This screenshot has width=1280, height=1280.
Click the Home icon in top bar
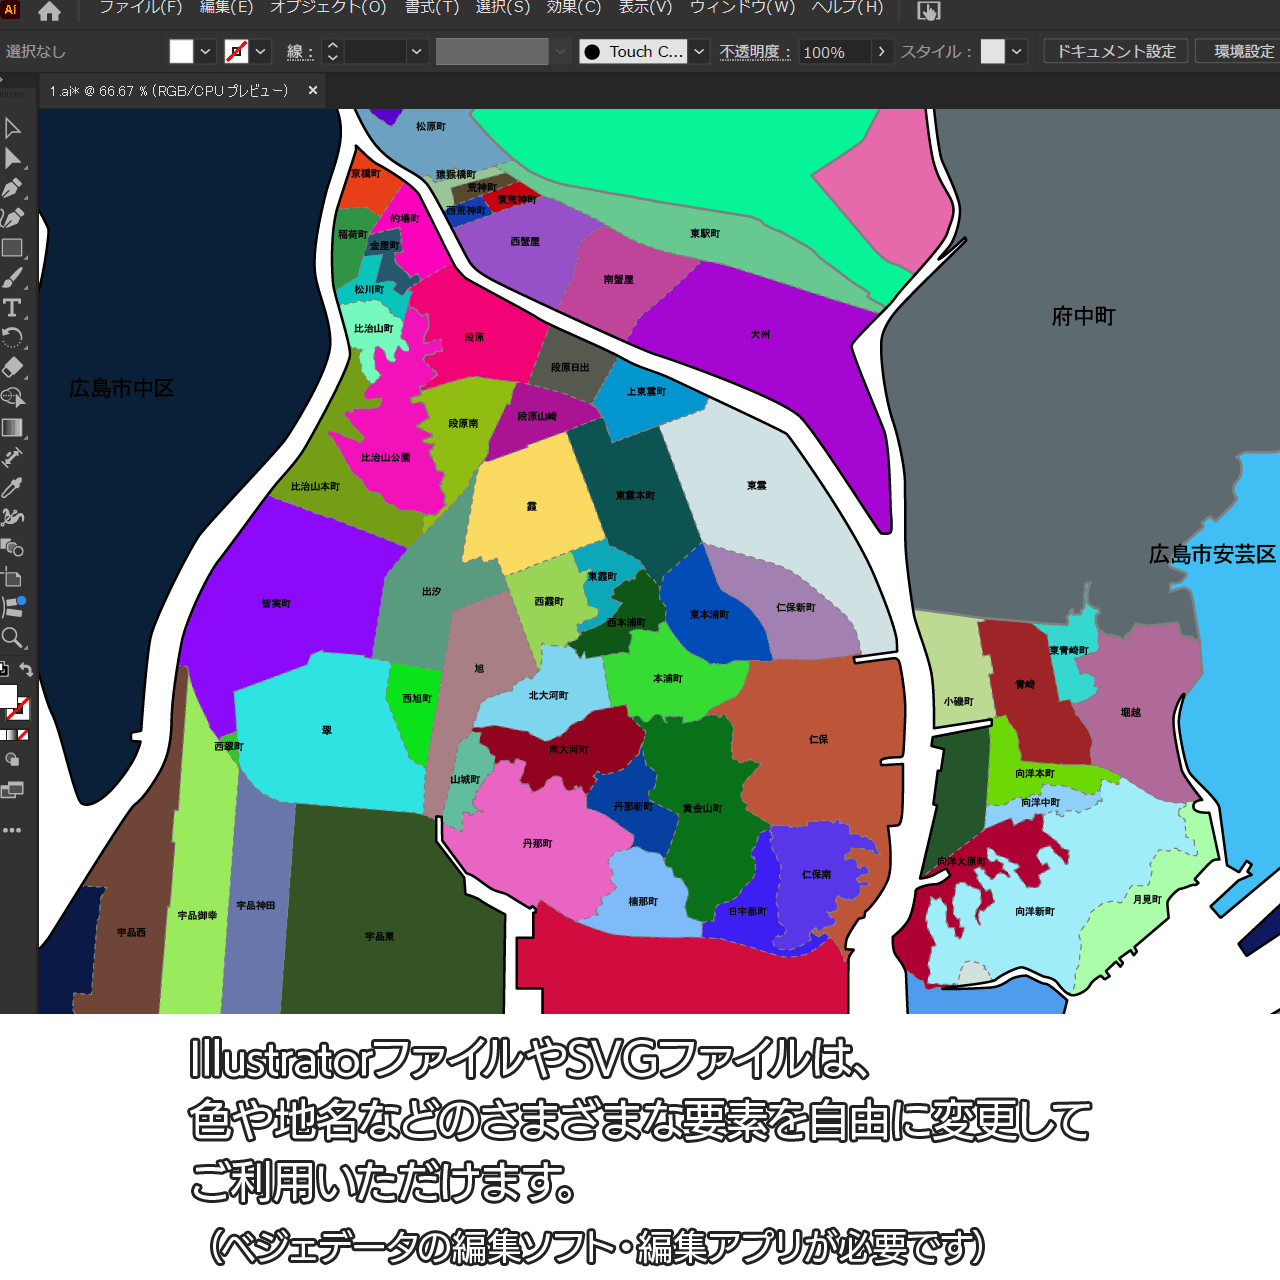(49, 12)
